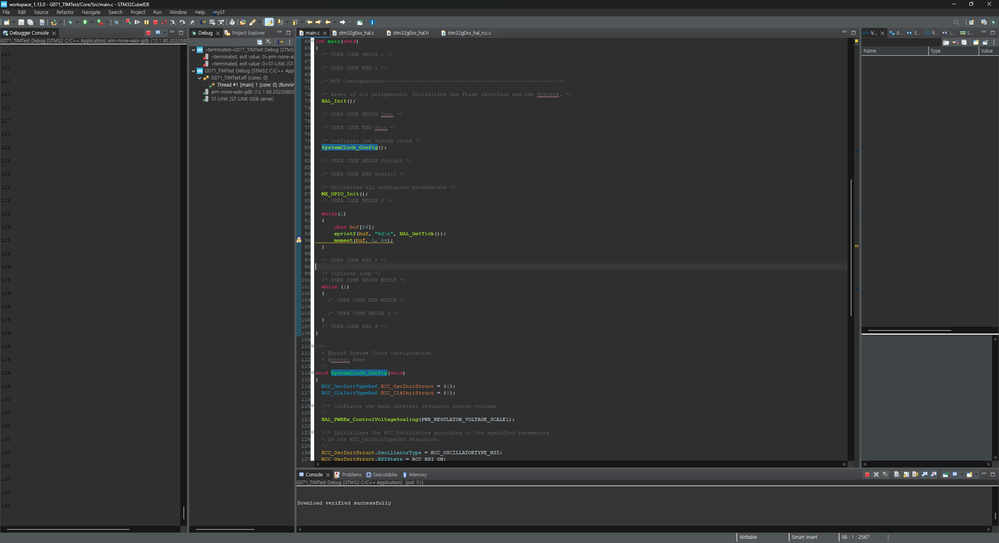Click the Name column header in Variables
Screen dimensions: 999x543
pyautogui.click(x=895, y=50)
